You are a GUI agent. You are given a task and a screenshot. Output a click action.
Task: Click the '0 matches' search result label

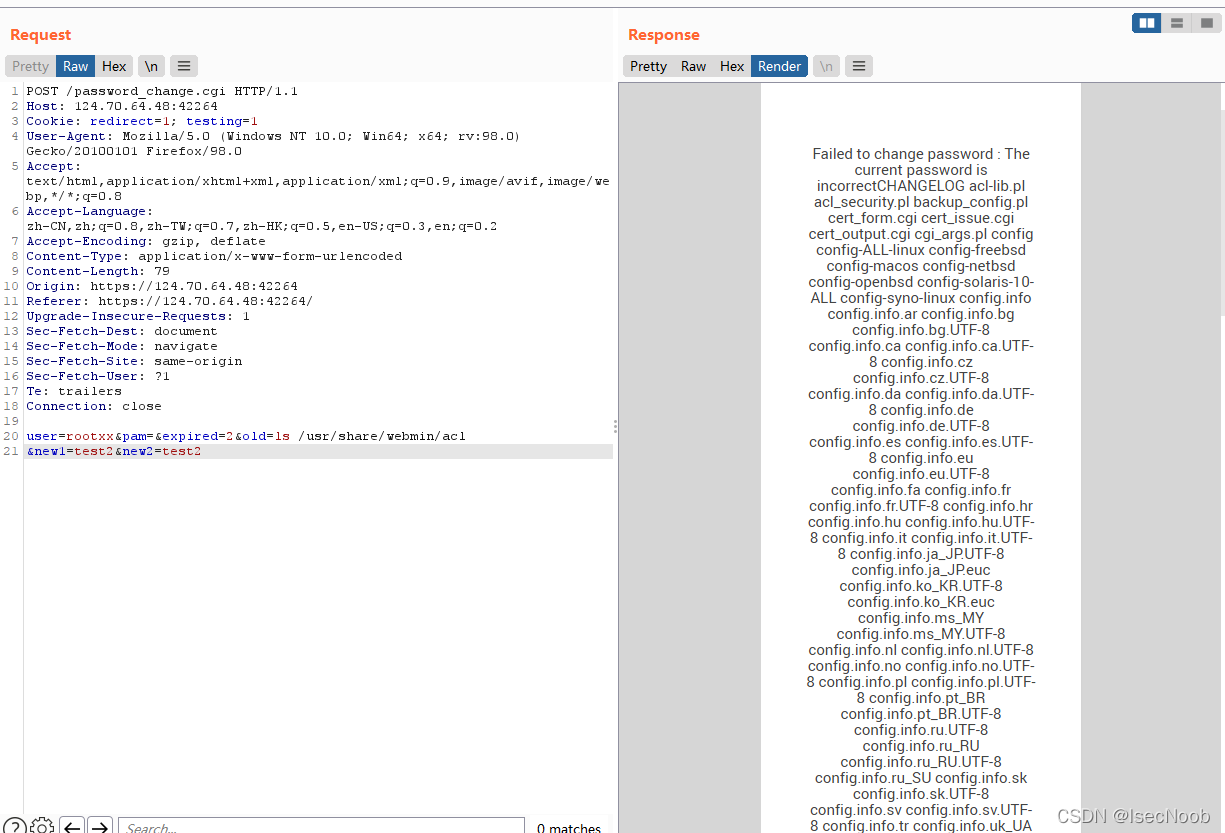pyautogui.click(x=569, y=828)
